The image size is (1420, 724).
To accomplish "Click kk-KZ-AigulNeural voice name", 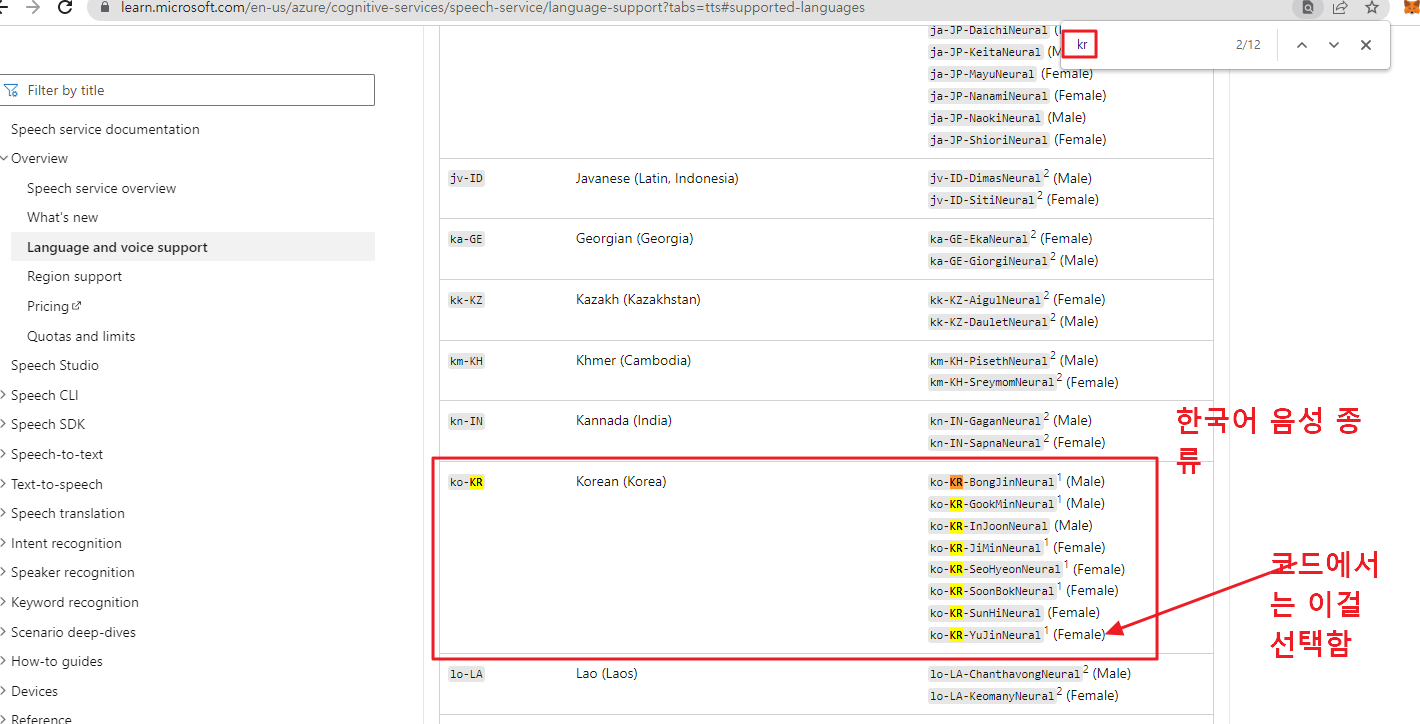I will point(986,300).
